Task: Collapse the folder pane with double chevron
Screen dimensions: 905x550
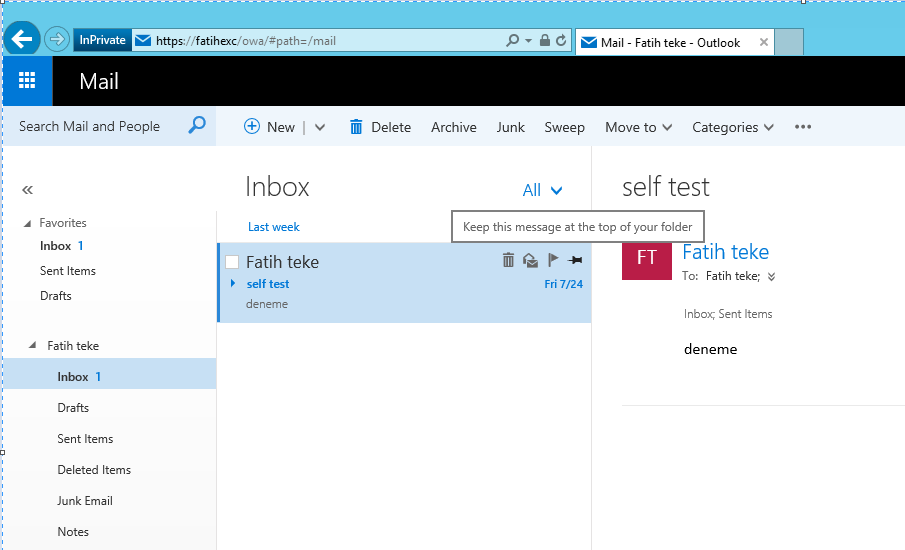Action: pos(27,190)
